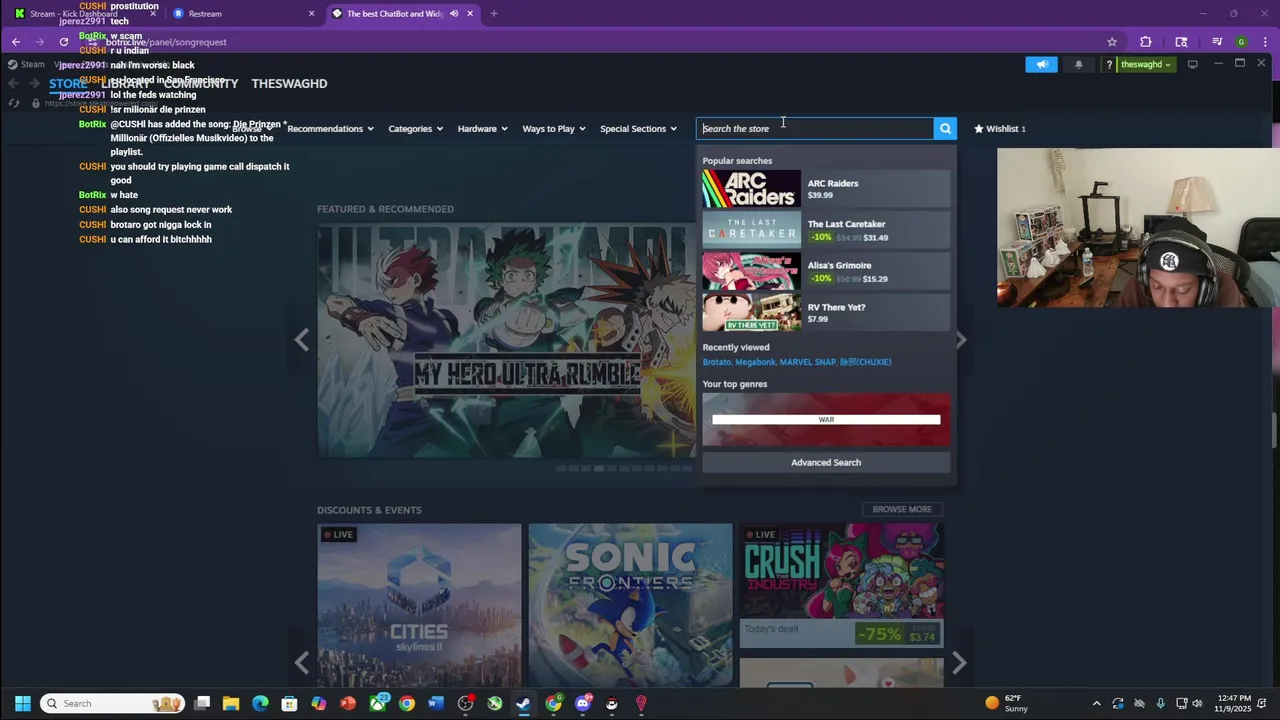Viewport: 1280px width, 720px height.
Task: Open the Cities Skylines II live card
Action: 419,605
